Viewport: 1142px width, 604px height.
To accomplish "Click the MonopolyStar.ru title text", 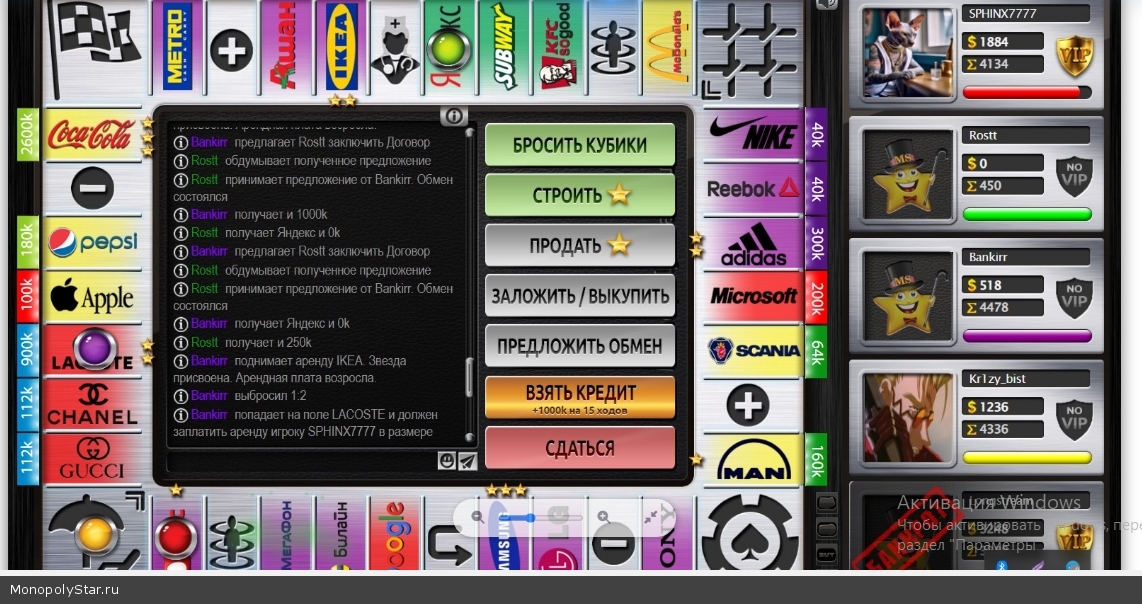I will 64,589.
